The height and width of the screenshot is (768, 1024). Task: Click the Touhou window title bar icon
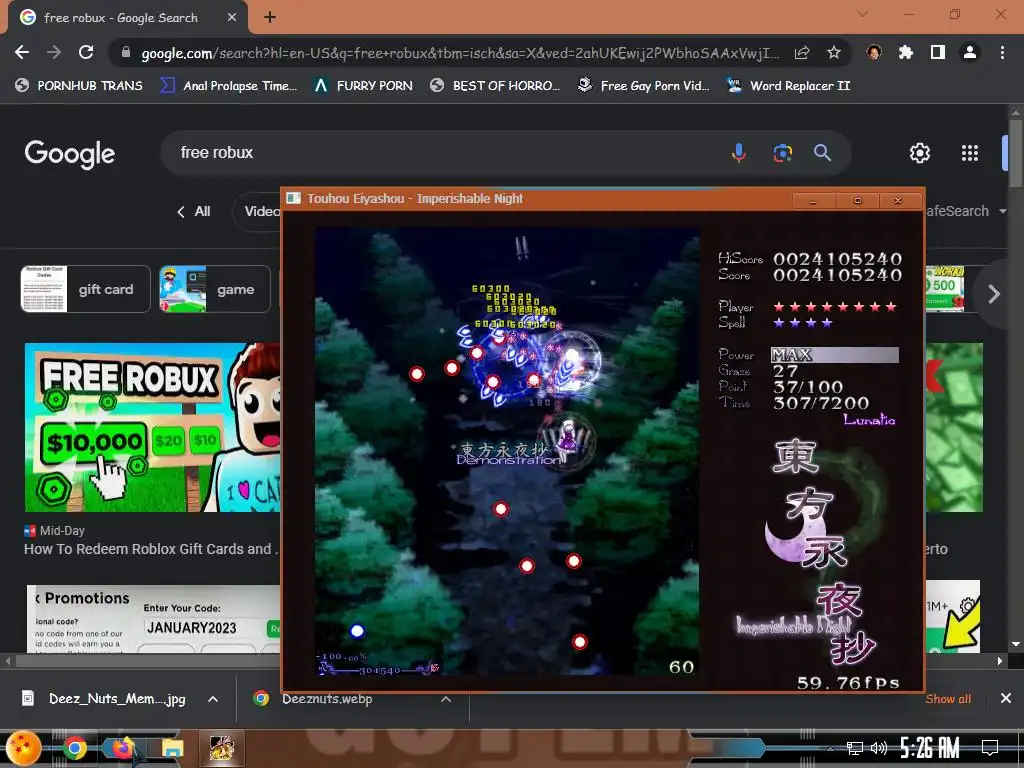(294, 199)
